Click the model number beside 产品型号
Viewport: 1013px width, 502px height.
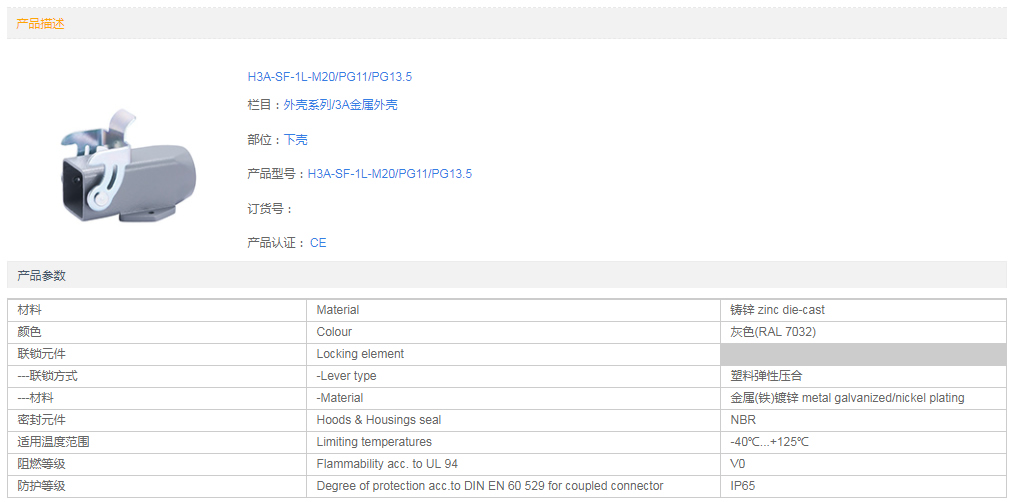point(389,174)
